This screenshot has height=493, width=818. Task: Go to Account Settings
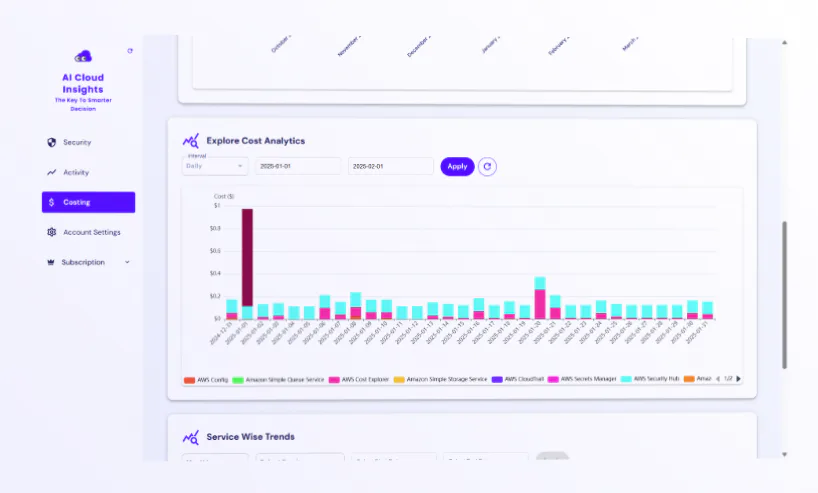pyautogui.click(x=88, y=232)
